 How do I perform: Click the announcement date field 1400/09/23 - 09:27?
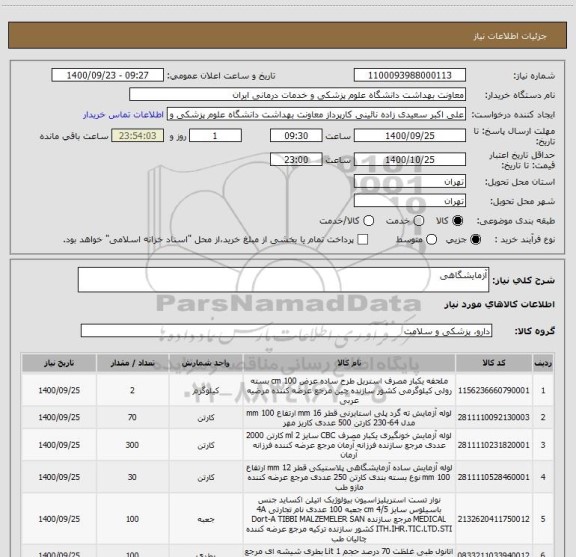pyautogui.click(x=107, y=75)
